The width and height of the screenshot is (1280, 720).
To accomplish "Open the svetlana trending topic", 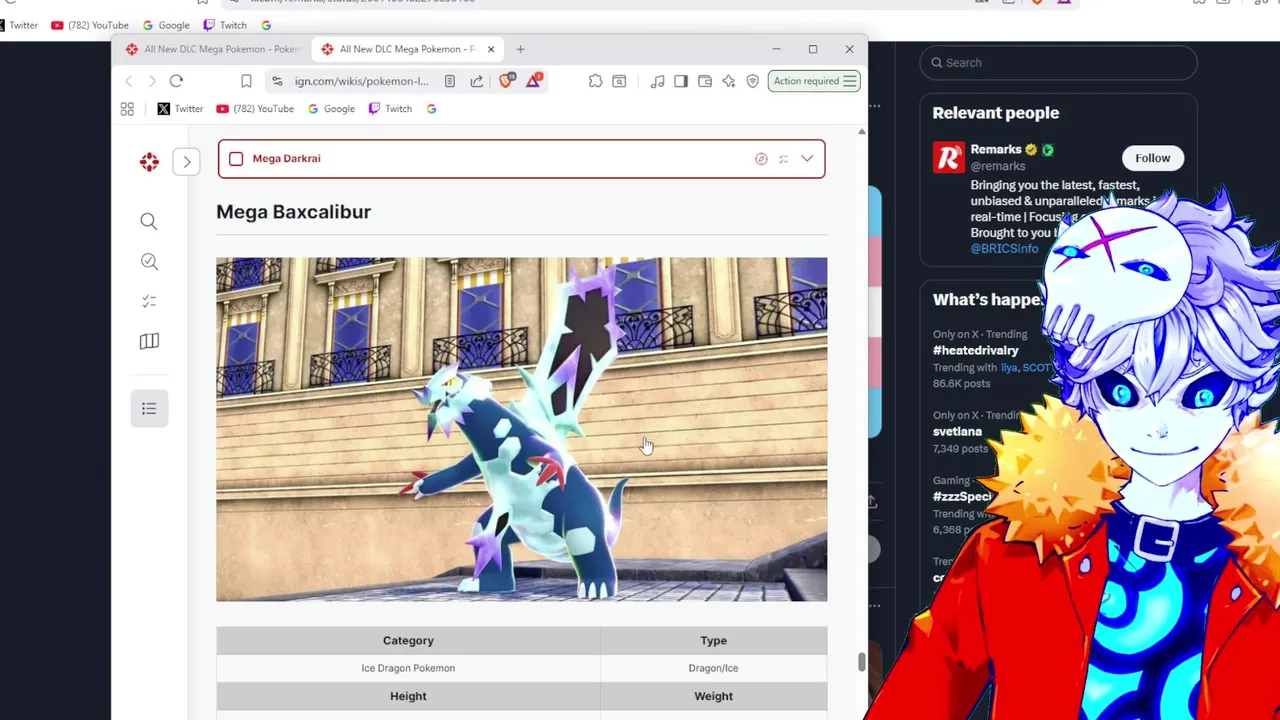I will pos(957,432).
